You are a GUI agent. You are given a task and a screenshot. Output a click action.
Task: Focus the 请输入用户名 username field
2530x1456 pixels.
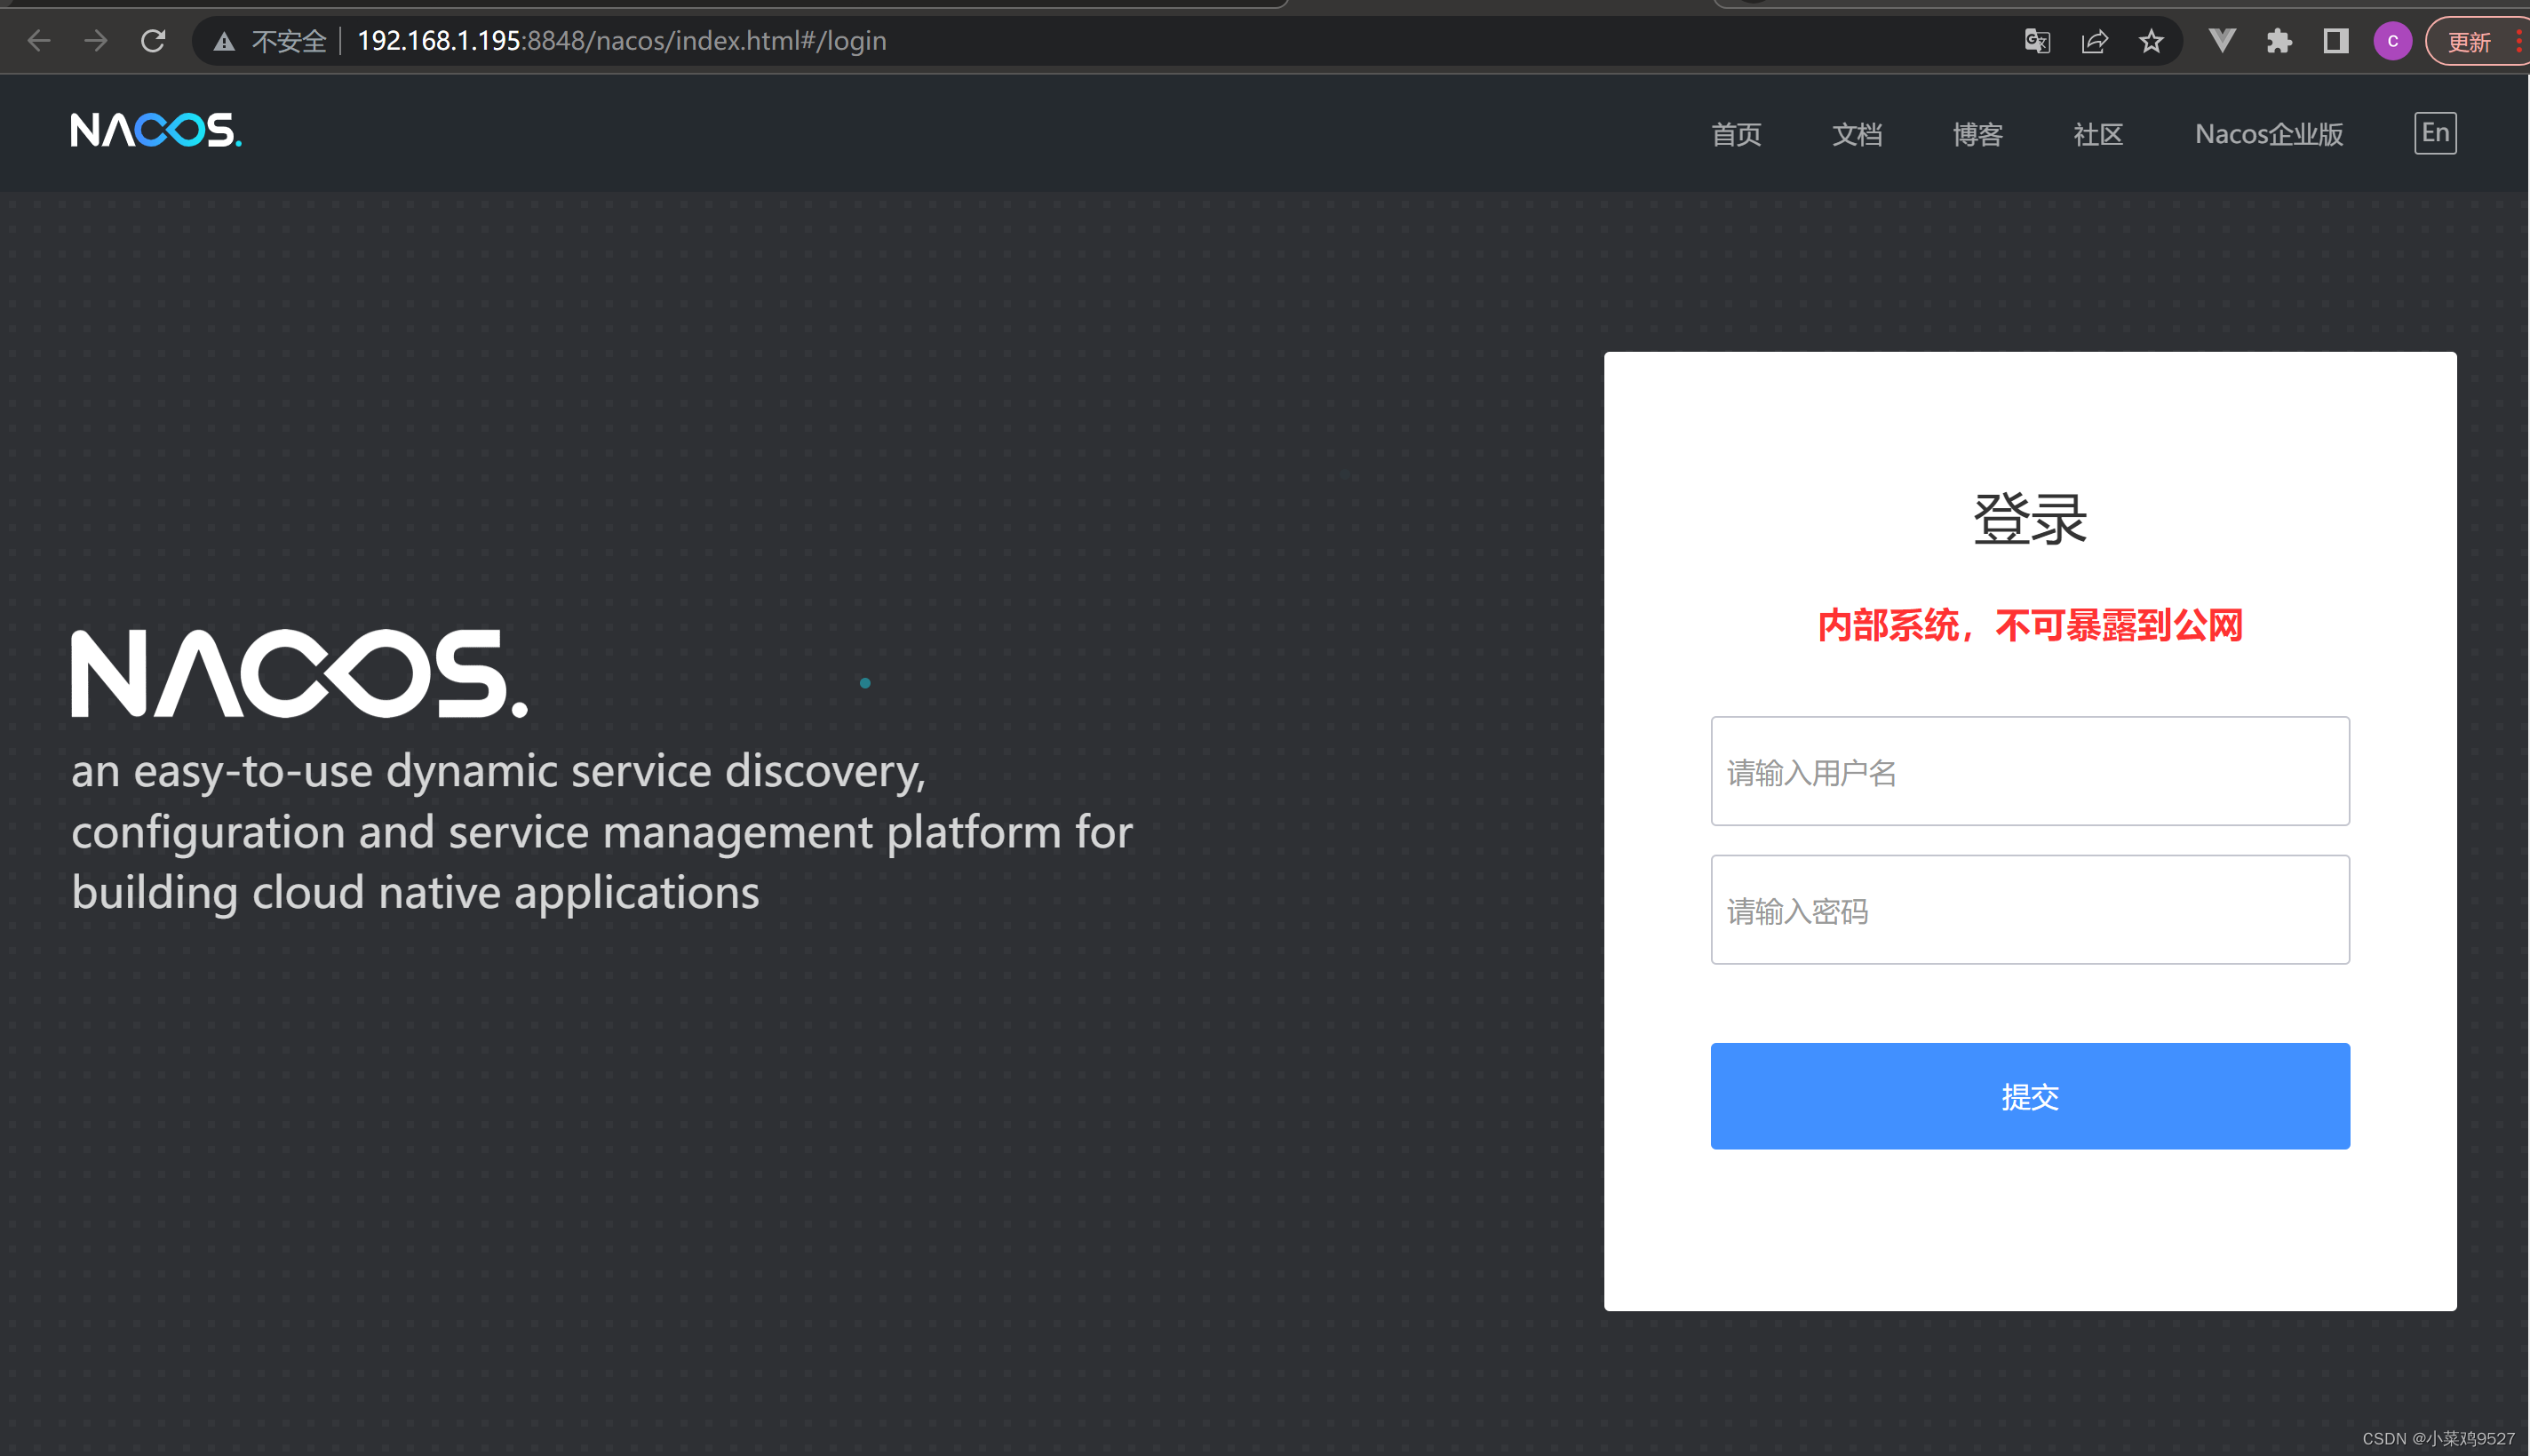click(x=2030, y=771)
